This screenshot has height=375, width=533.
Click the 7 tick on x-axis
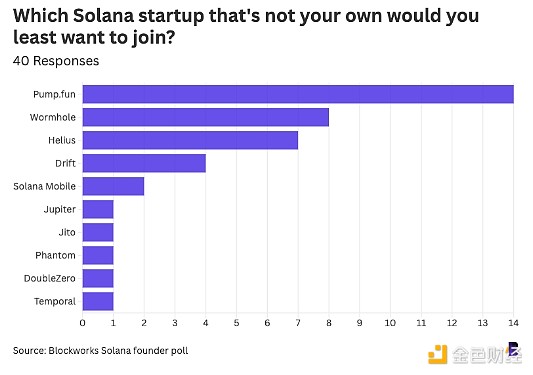coord(298,323)
